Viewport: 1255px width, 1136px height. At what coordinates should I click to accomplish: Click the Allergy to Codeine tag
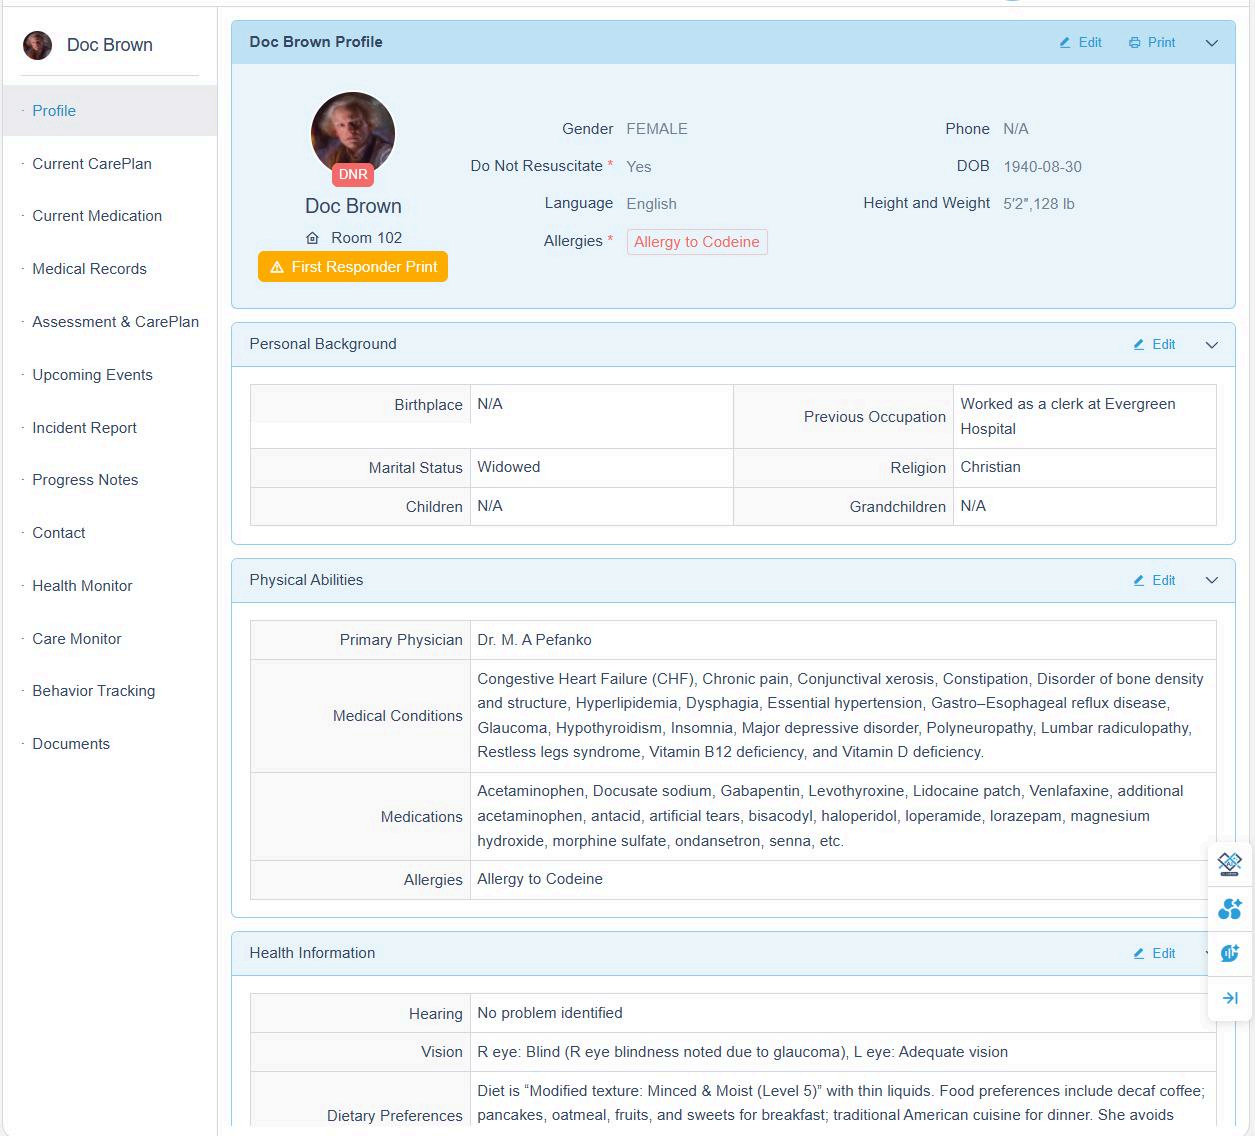[696, 242]
